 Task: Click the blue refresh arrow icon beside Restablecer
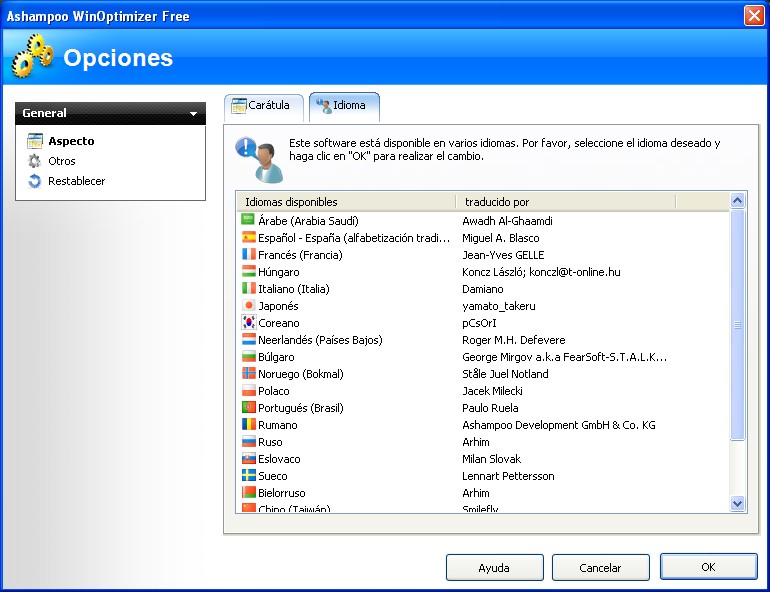pyautogui.click(x=34, y=181)
